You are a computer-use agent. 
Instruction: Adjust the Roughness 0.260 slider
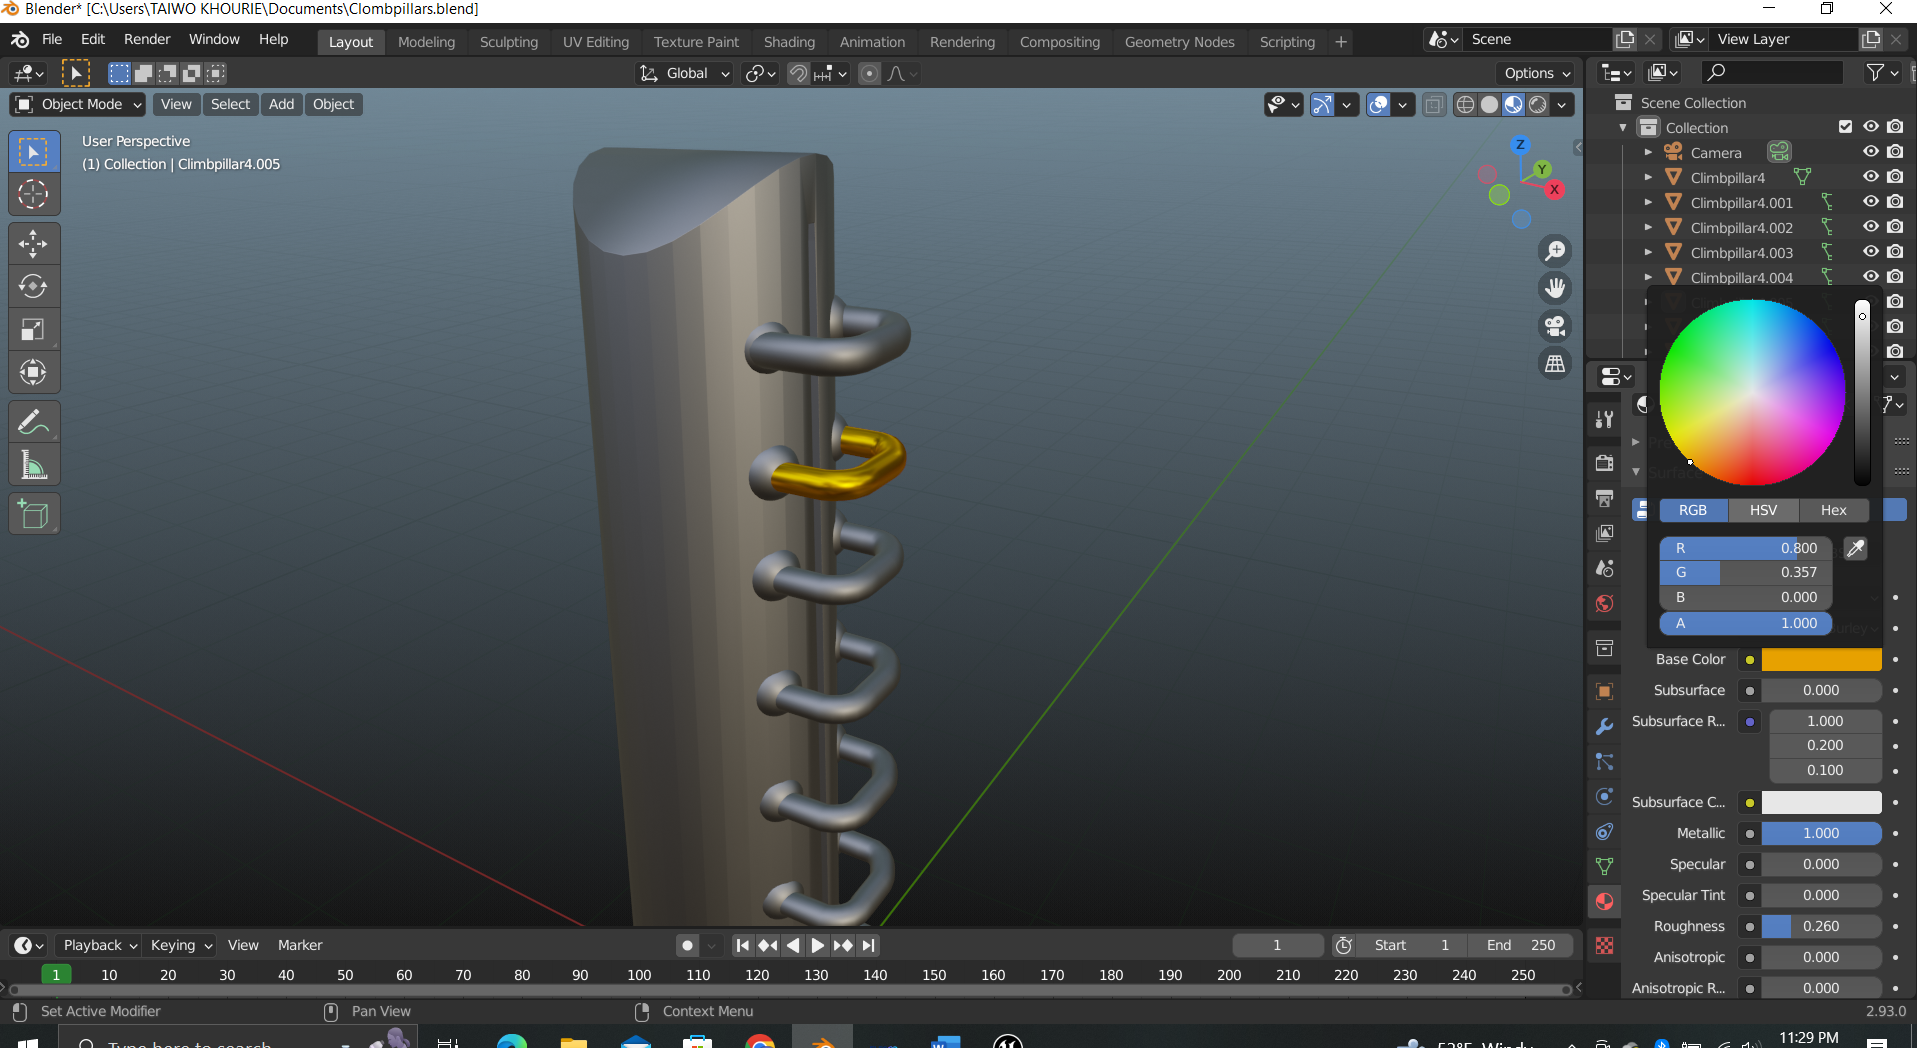[1821, 926]
